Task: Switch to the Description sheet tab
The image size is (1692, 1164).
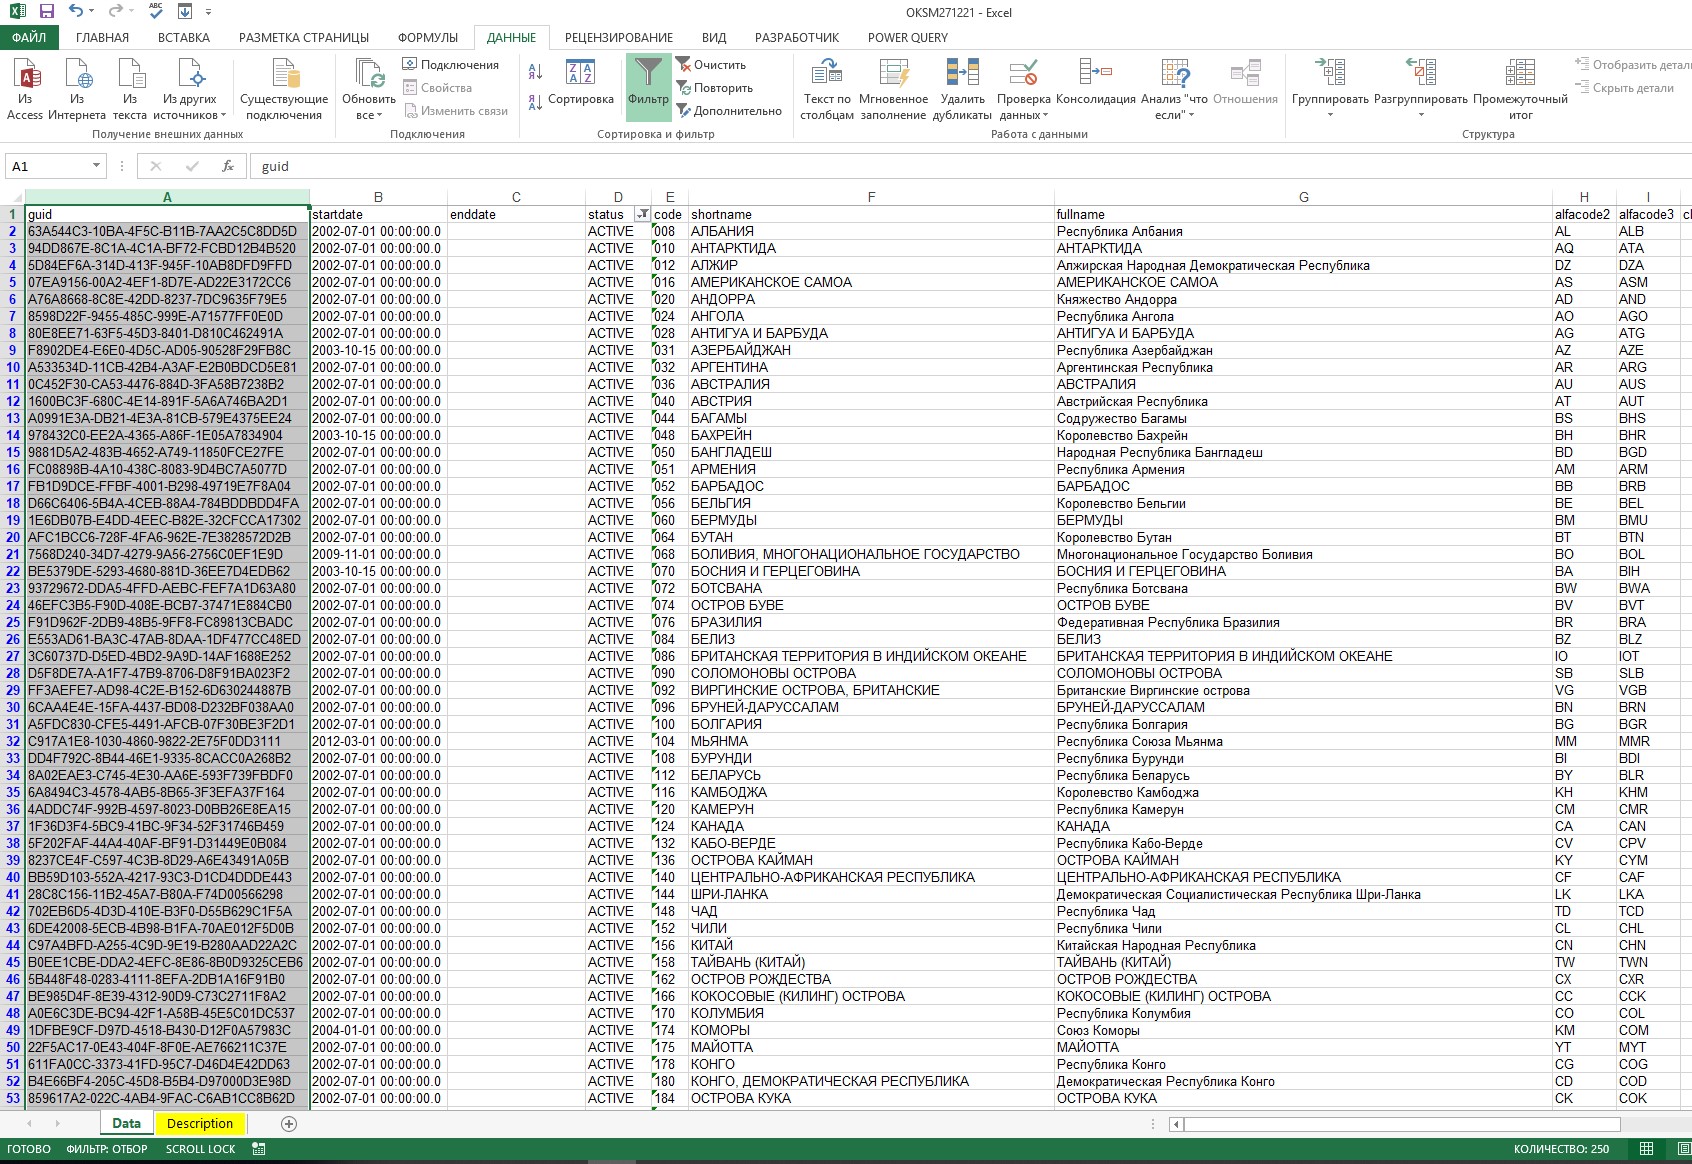Action: click(x=200, y=1123)
